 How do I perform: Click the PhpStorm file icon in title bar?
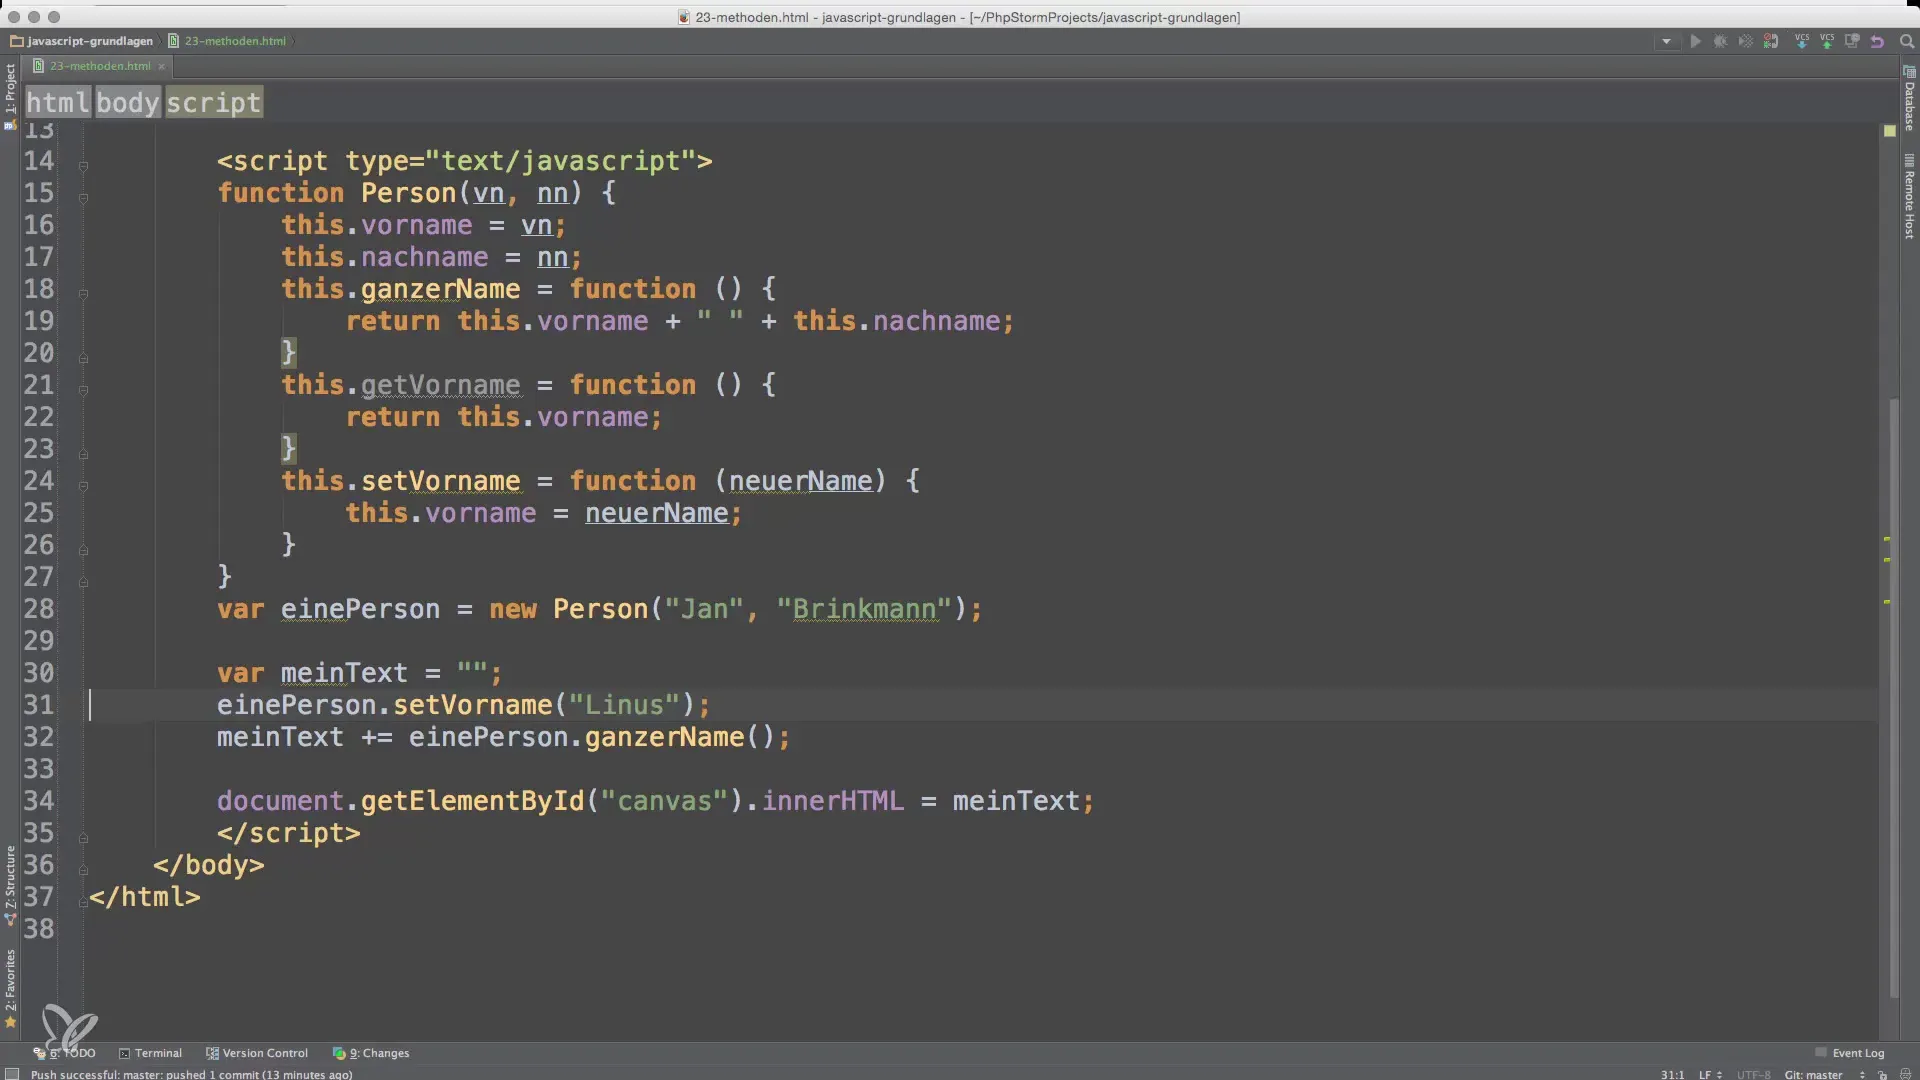(684, 17)
